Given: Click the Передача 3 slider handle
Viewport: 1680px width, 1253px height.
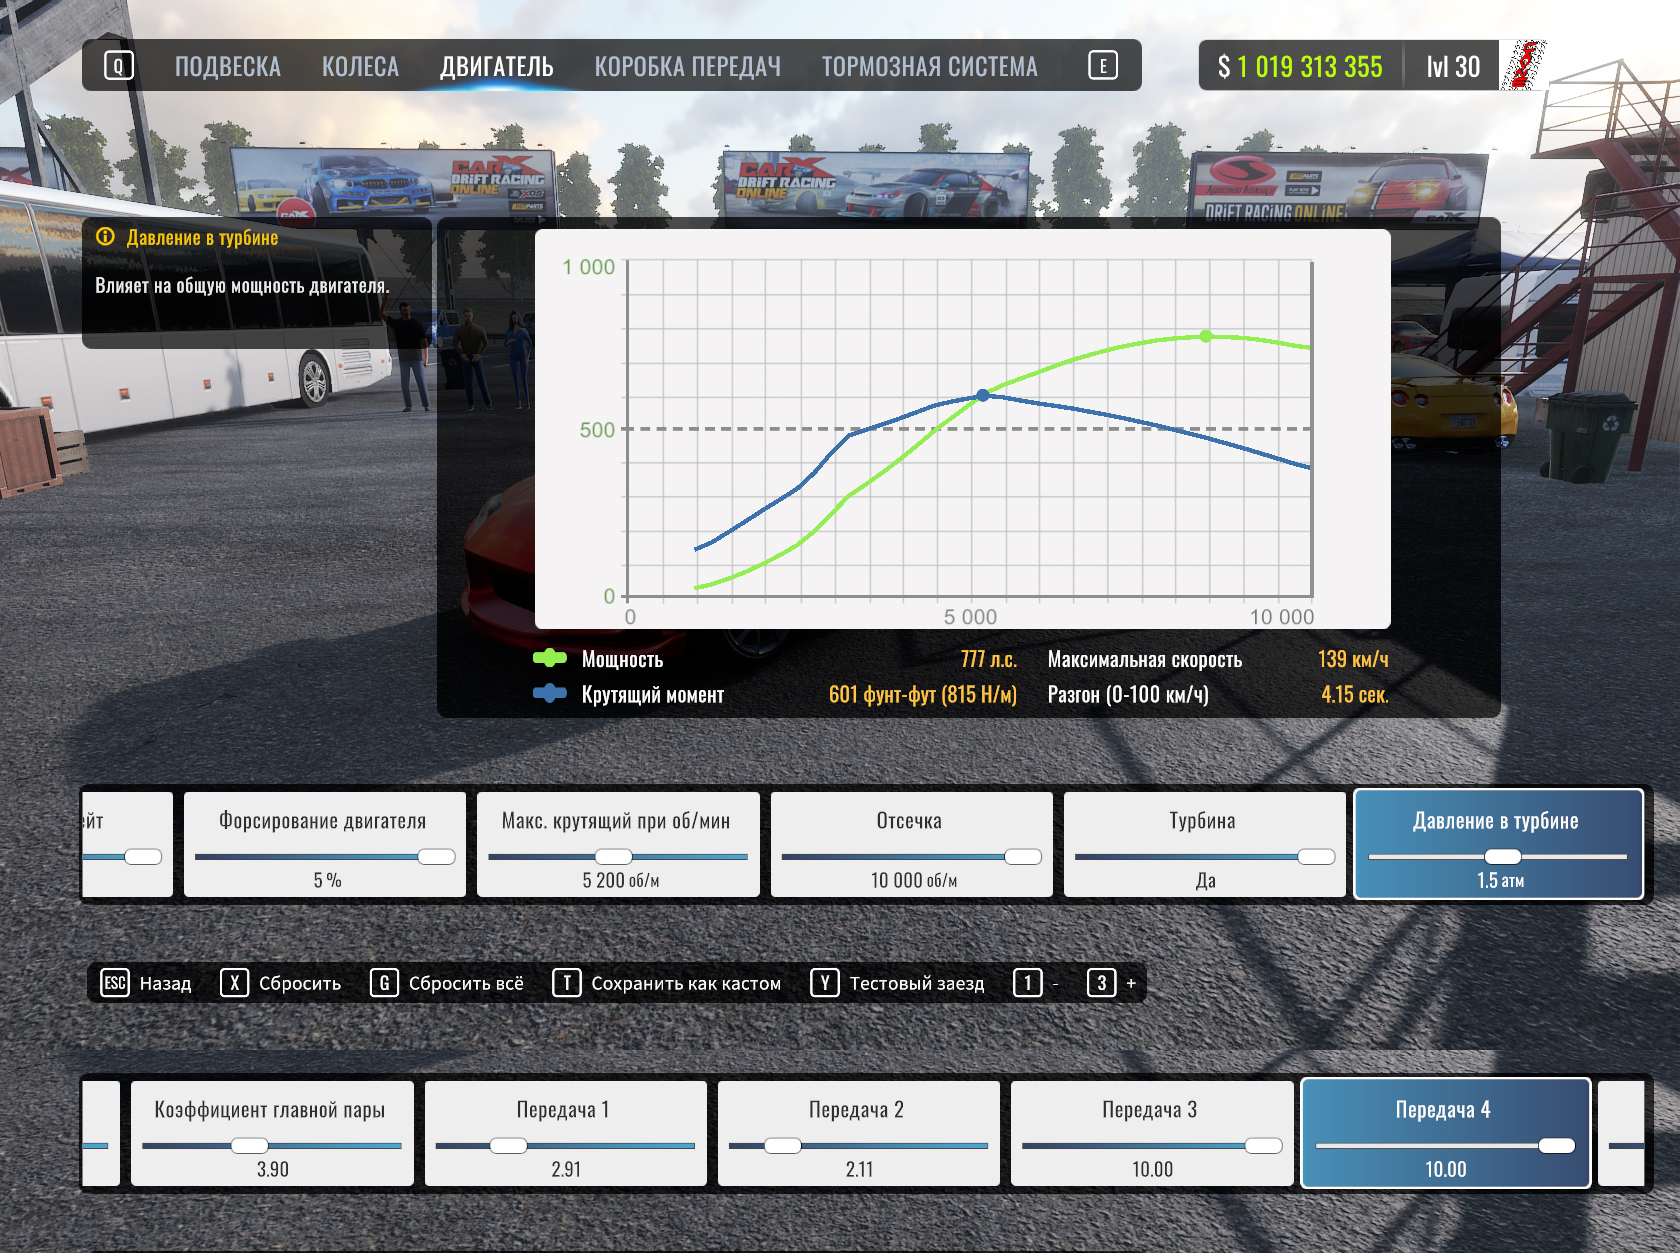Looking at the screenshot, I should pyautogui.click(x=1264, y=1146).
